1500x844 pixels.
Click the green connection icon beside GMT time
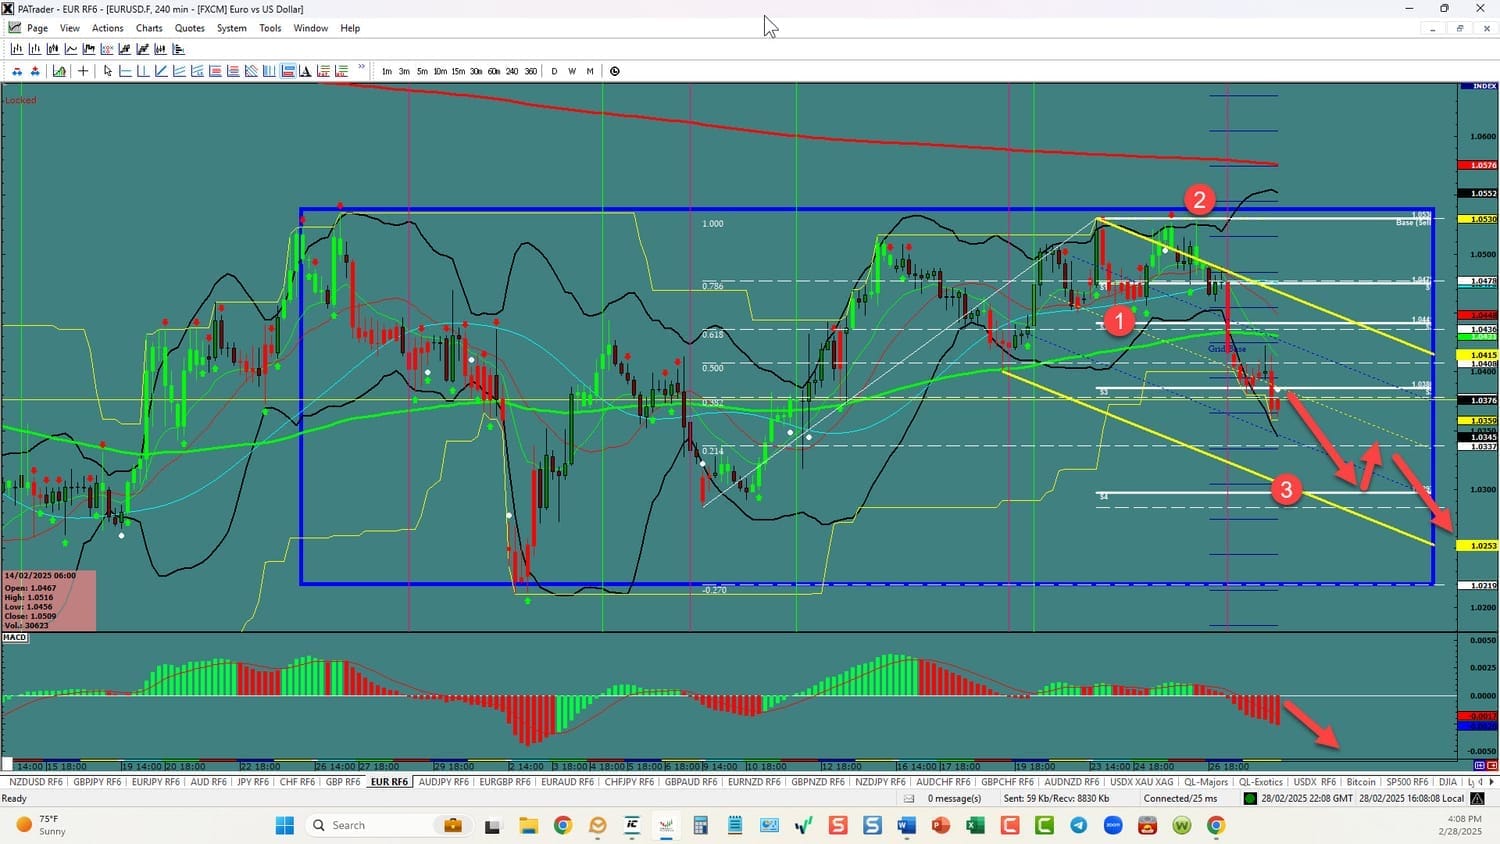[1250, 798]
